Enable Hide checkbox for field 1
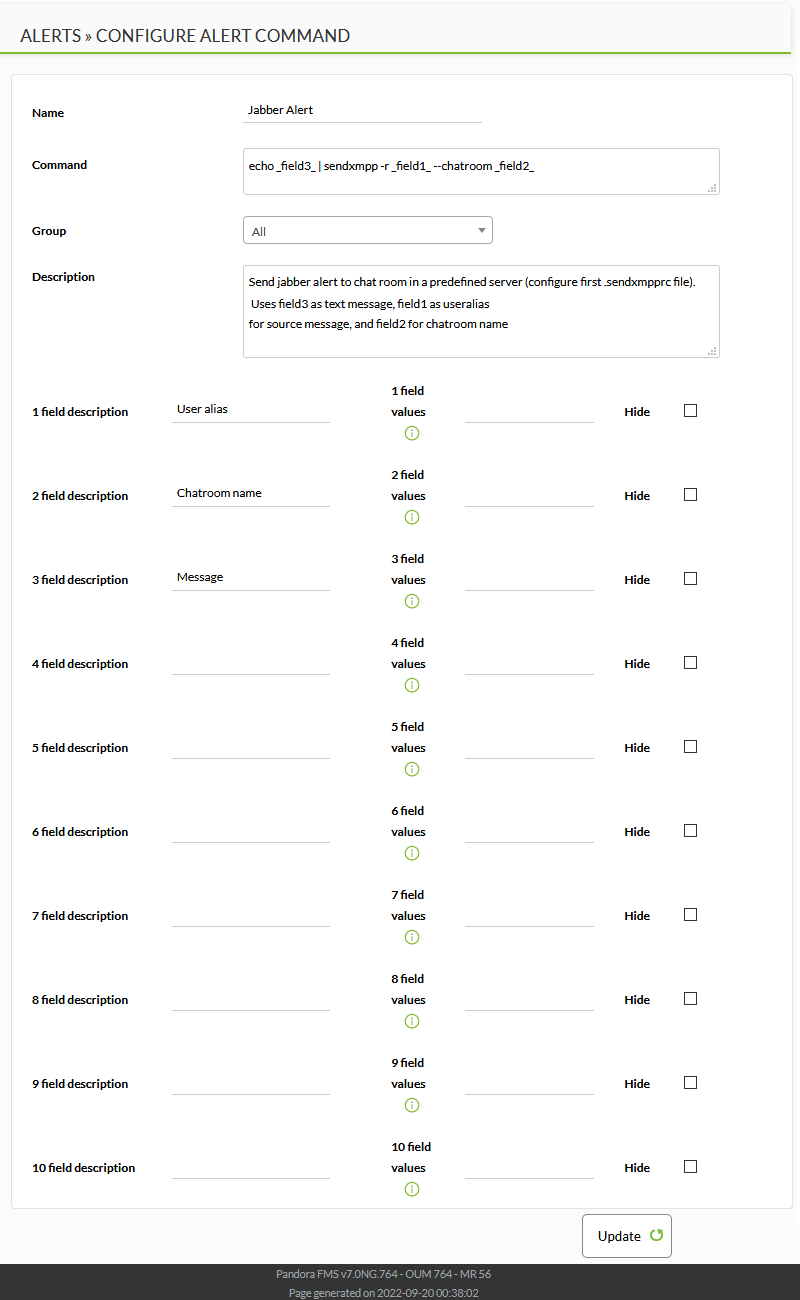800x1300 pixels. pos(690,410)
